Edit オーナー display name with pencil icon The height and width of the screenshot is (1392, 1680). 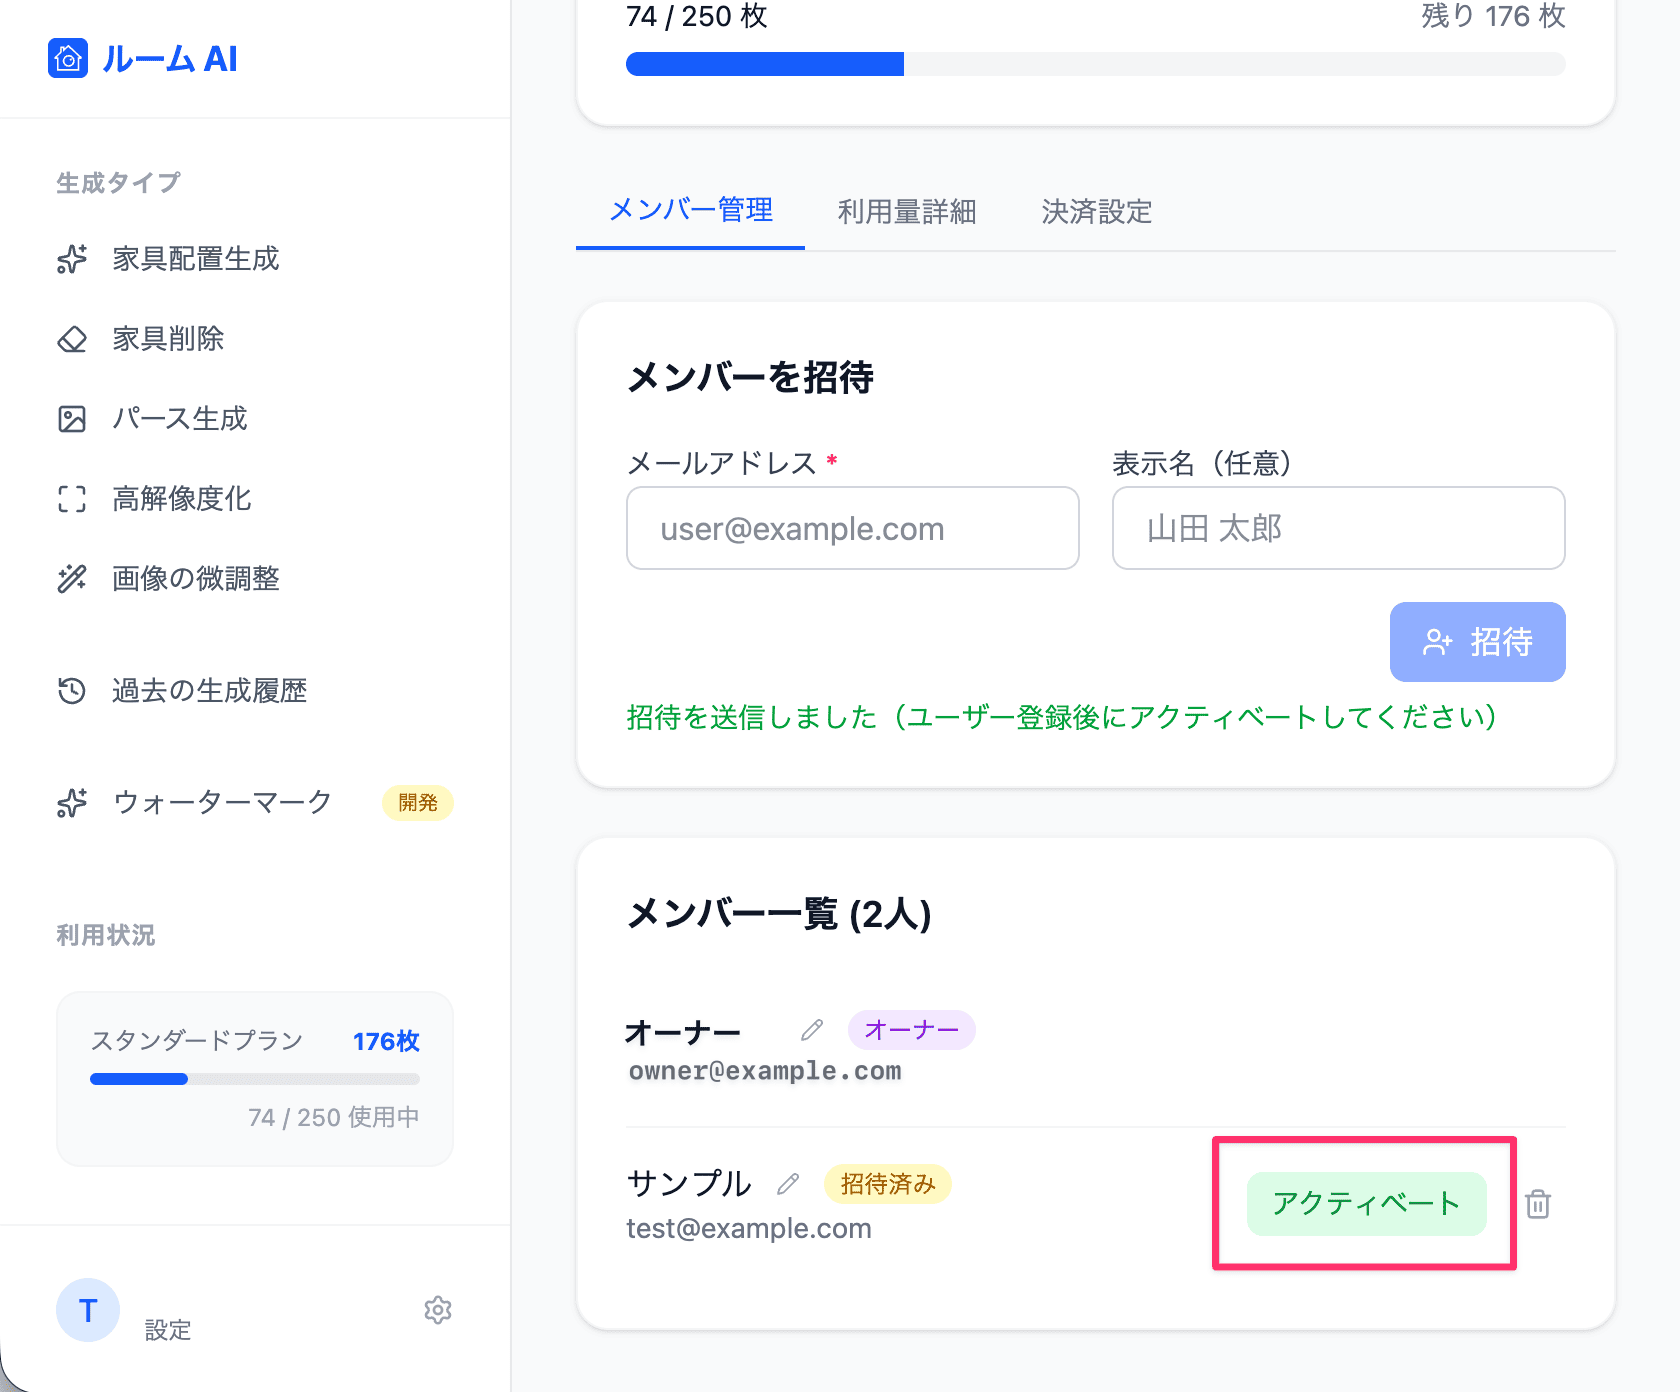coord(812,1030)
